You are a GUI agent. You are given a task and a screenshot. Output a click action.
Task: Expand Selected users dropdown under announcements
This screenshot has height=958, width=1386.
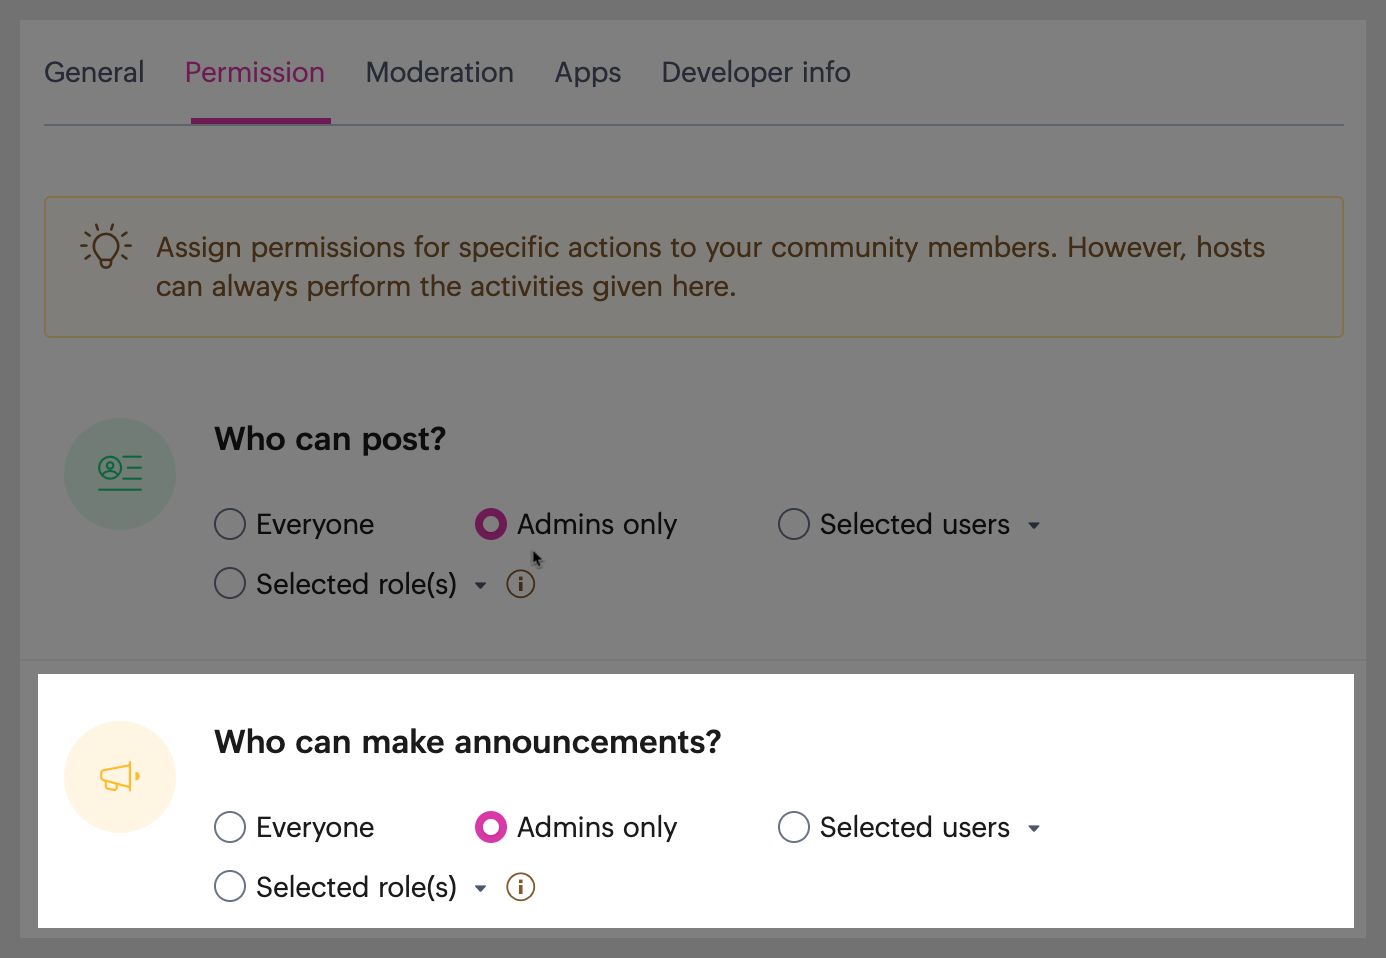[x=1034, y=828]
